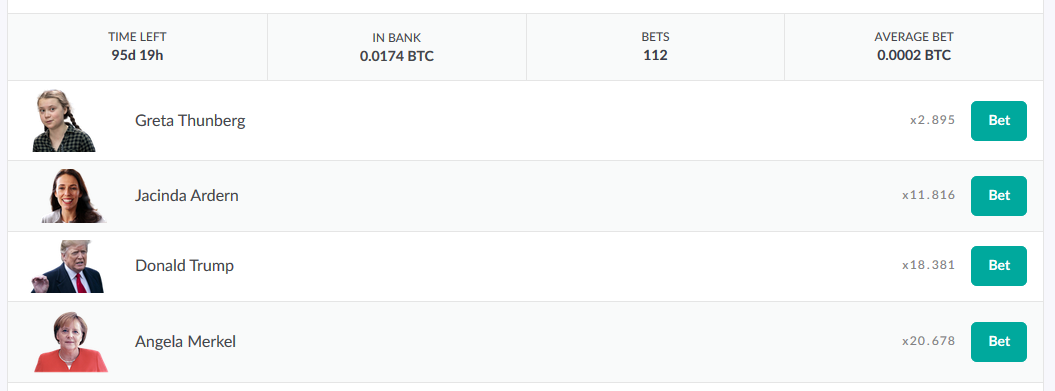
Task: Click the Bet button for Greta Thunberg
Action: tap(998, 121)
